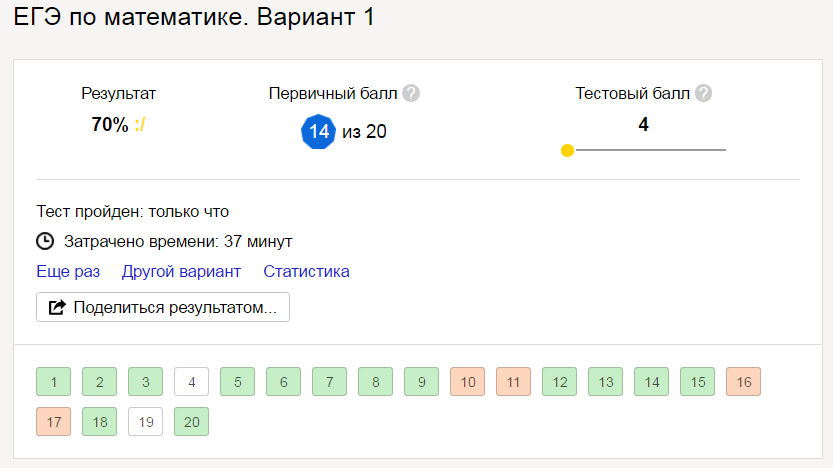Click the clock icon beside Затрачено времени

click(x=45, y=242)
